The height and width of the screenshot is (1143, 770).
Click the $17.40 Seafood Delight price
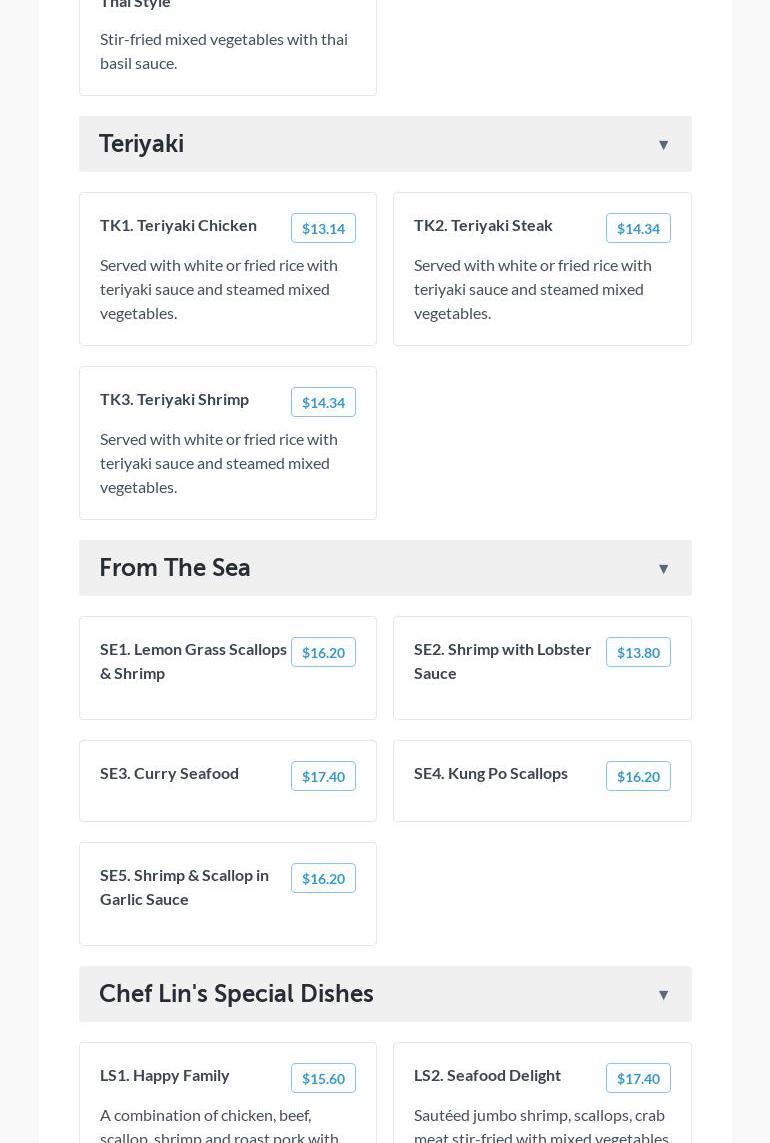(638, 1078)
